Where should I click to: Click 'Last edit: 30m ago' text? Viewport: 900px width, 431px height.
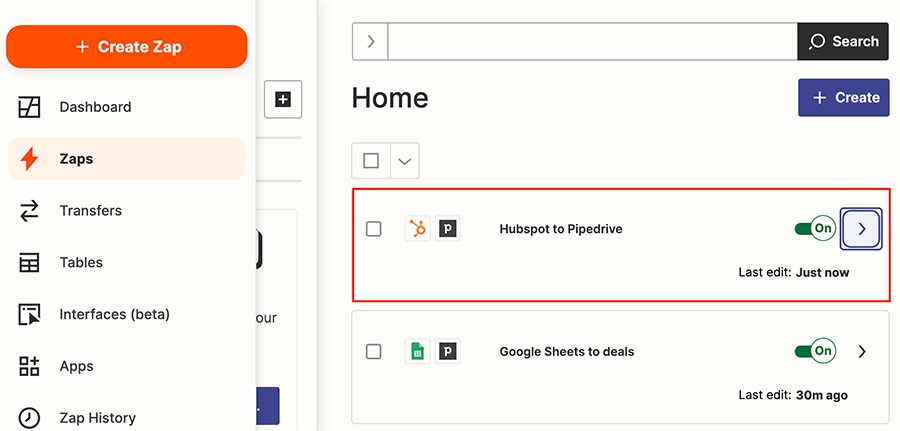coord(793,395)
